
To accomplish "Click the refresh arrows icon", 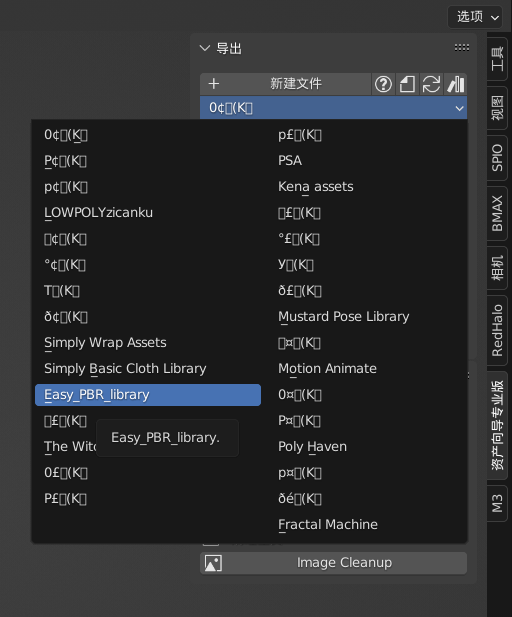I will [x=431, y=84].
